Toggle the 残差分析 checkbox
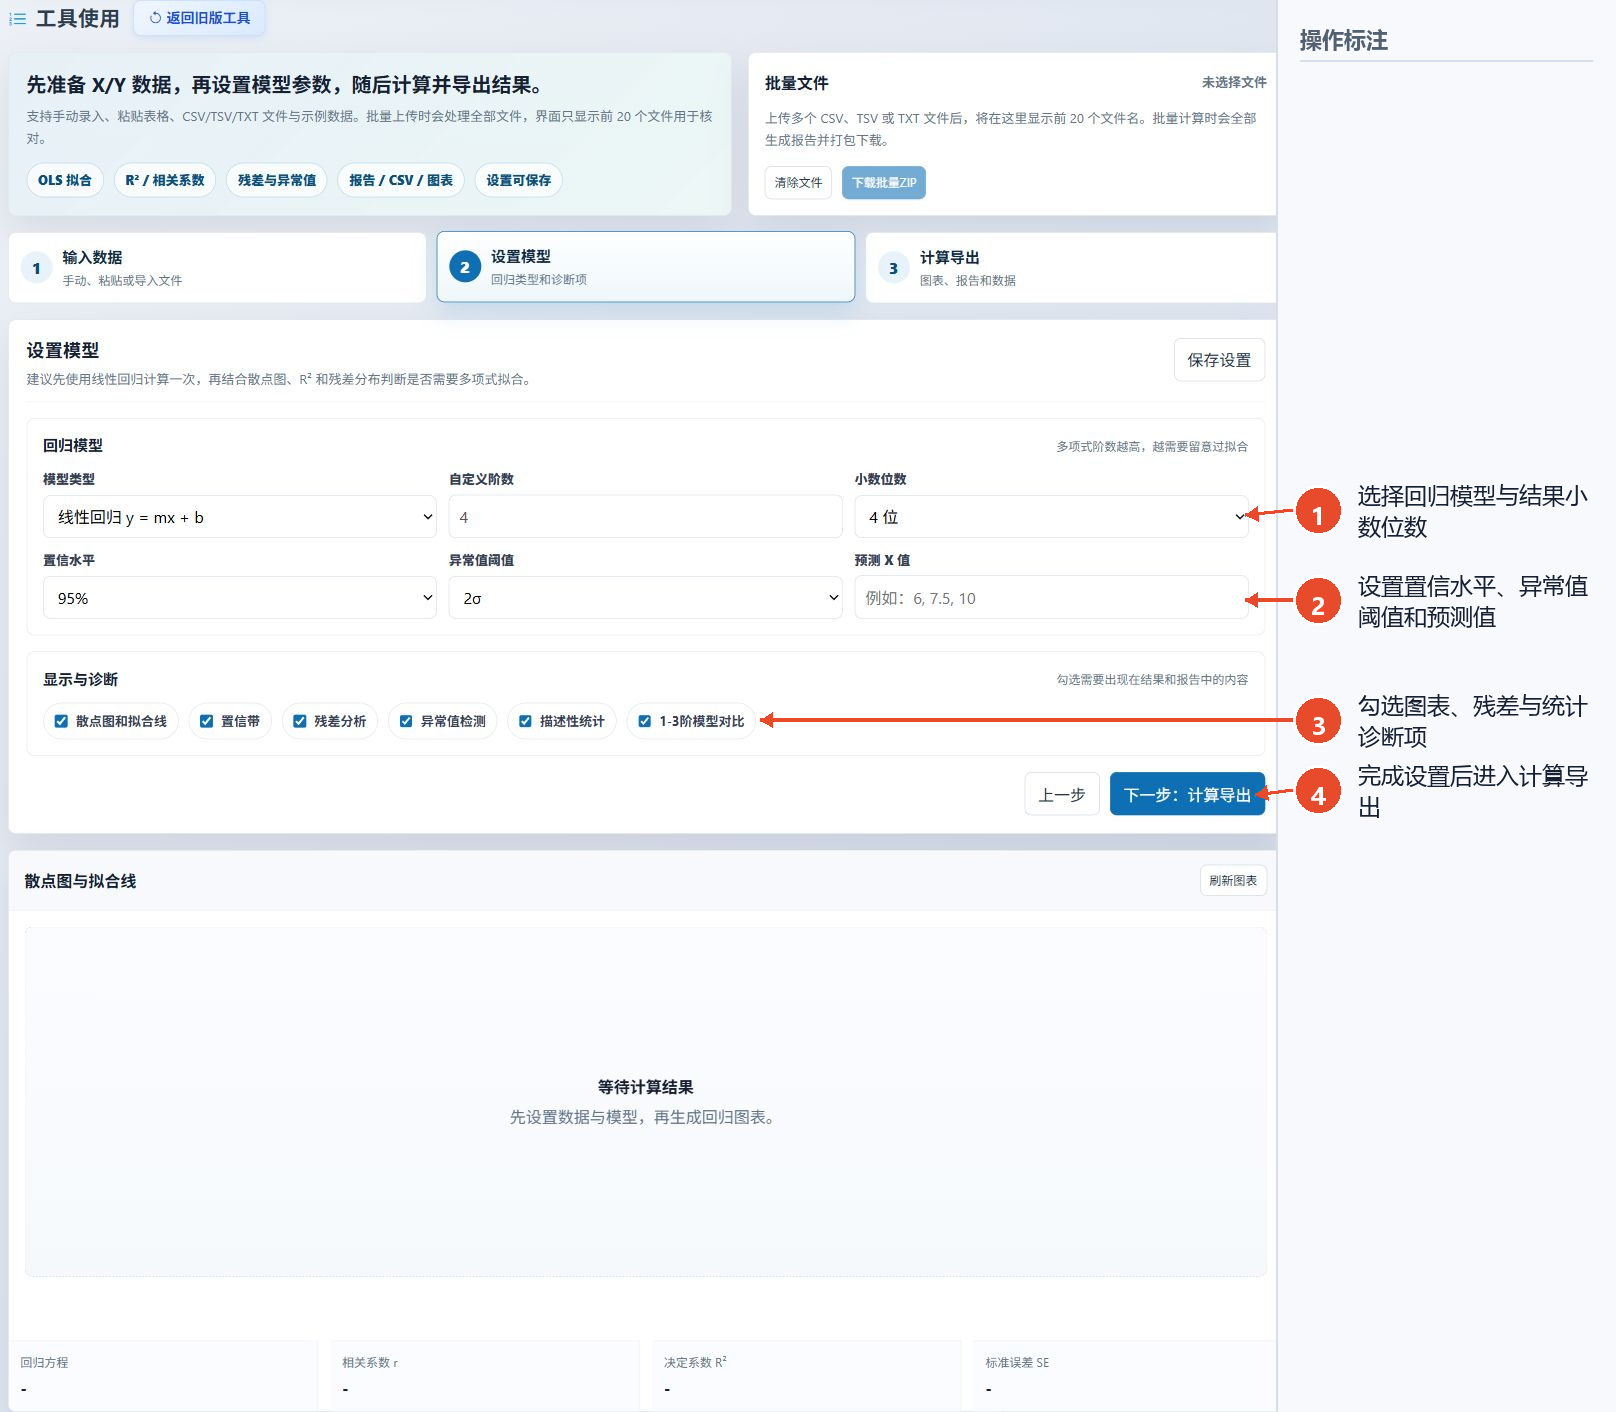 click(299, 721)
